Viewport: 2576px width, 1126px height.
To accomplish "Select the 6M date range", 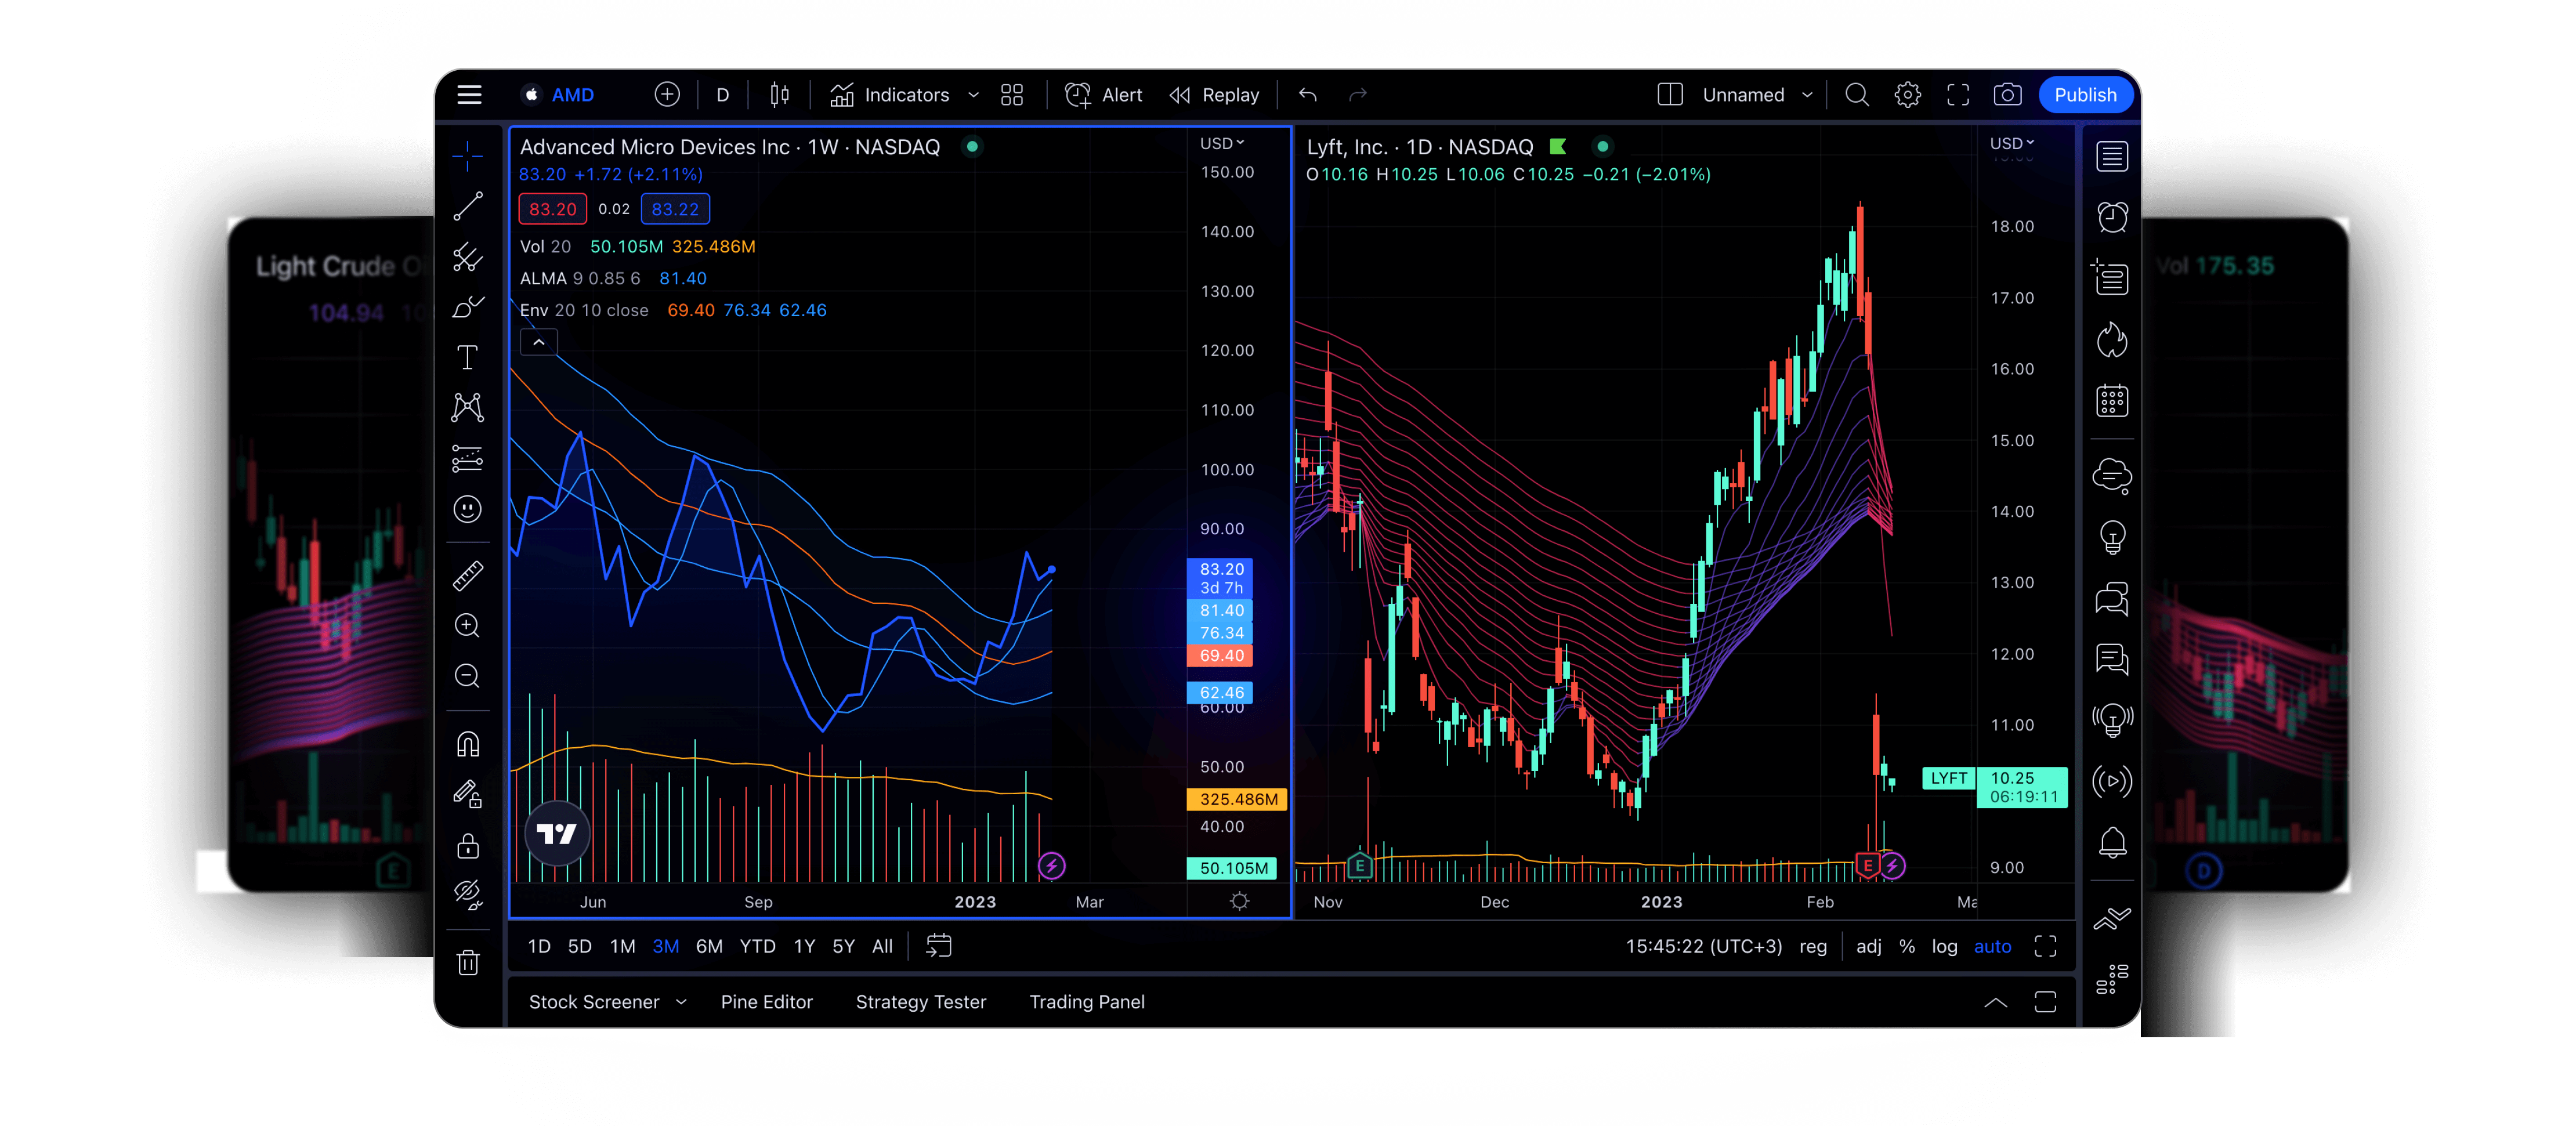I will coord(708,946).
